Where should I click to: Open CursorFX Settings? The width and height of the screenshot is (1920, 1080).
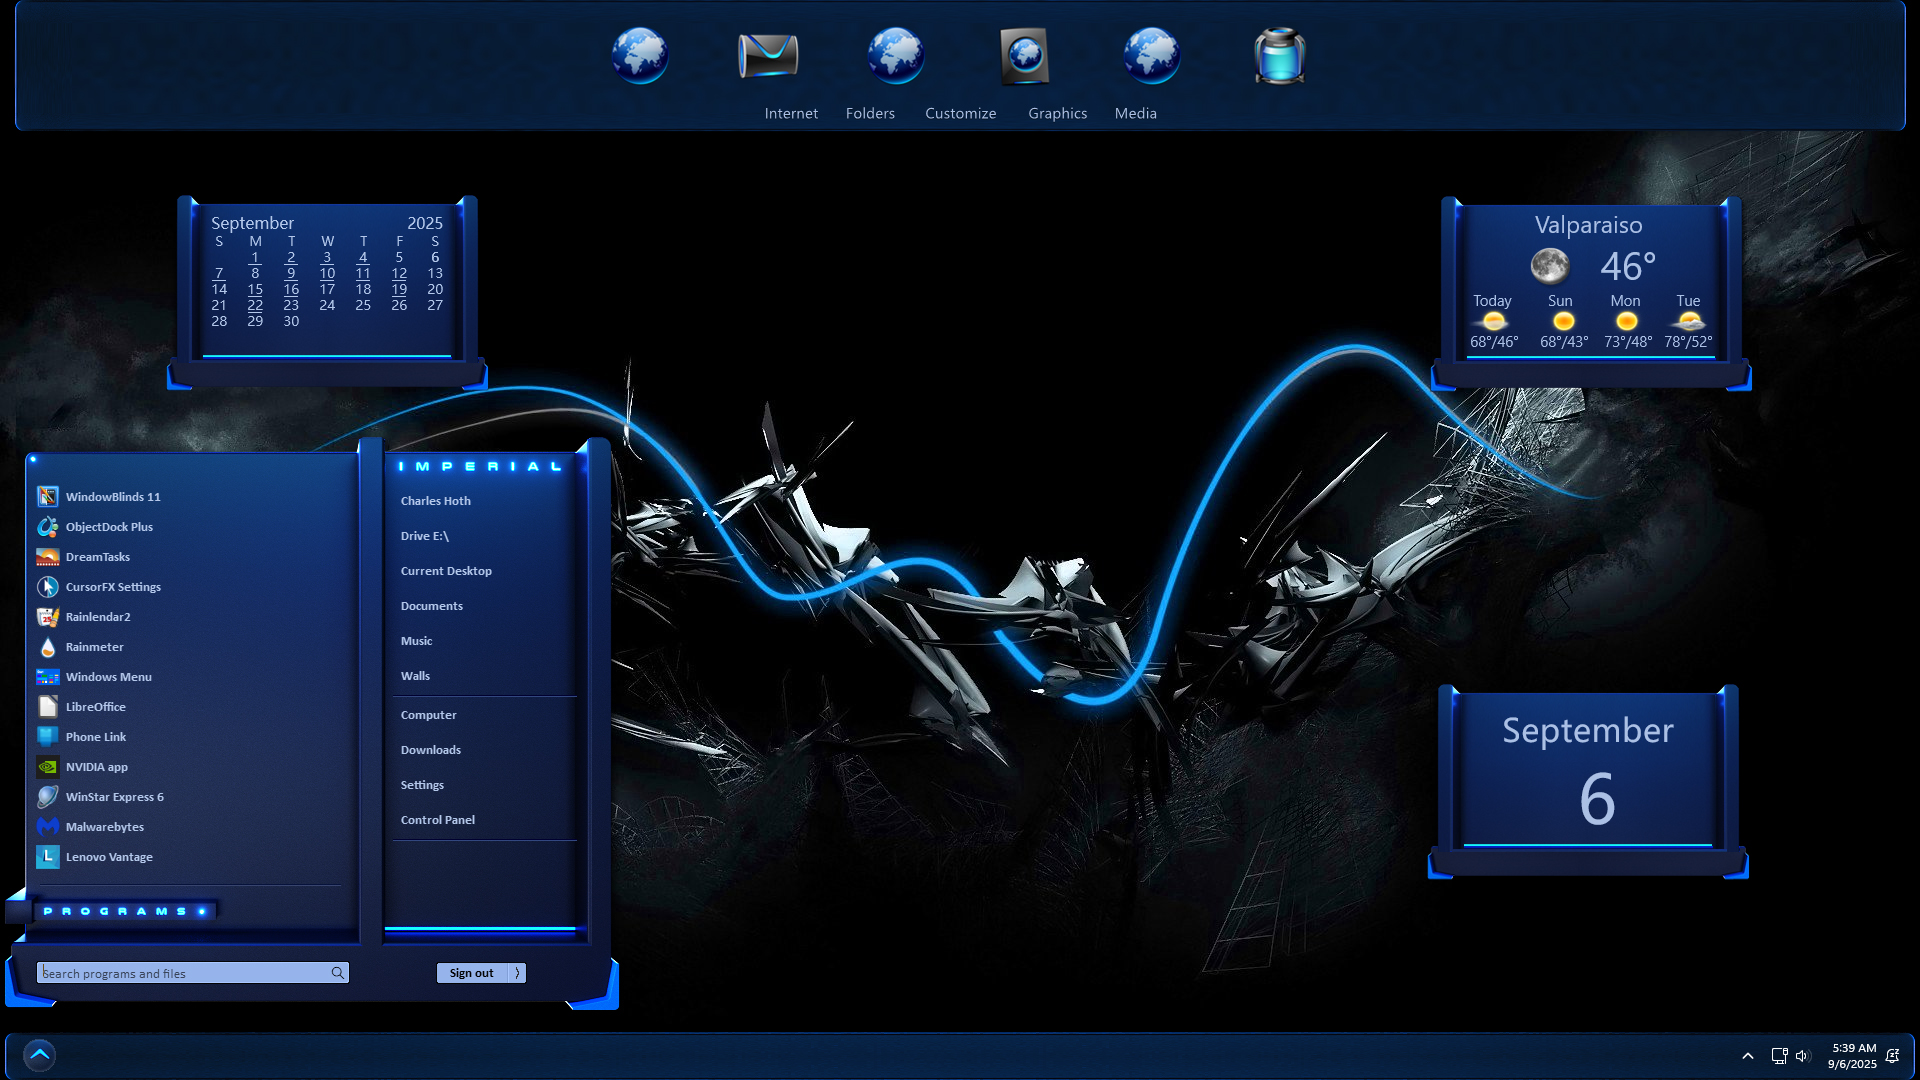pos(112,587)
